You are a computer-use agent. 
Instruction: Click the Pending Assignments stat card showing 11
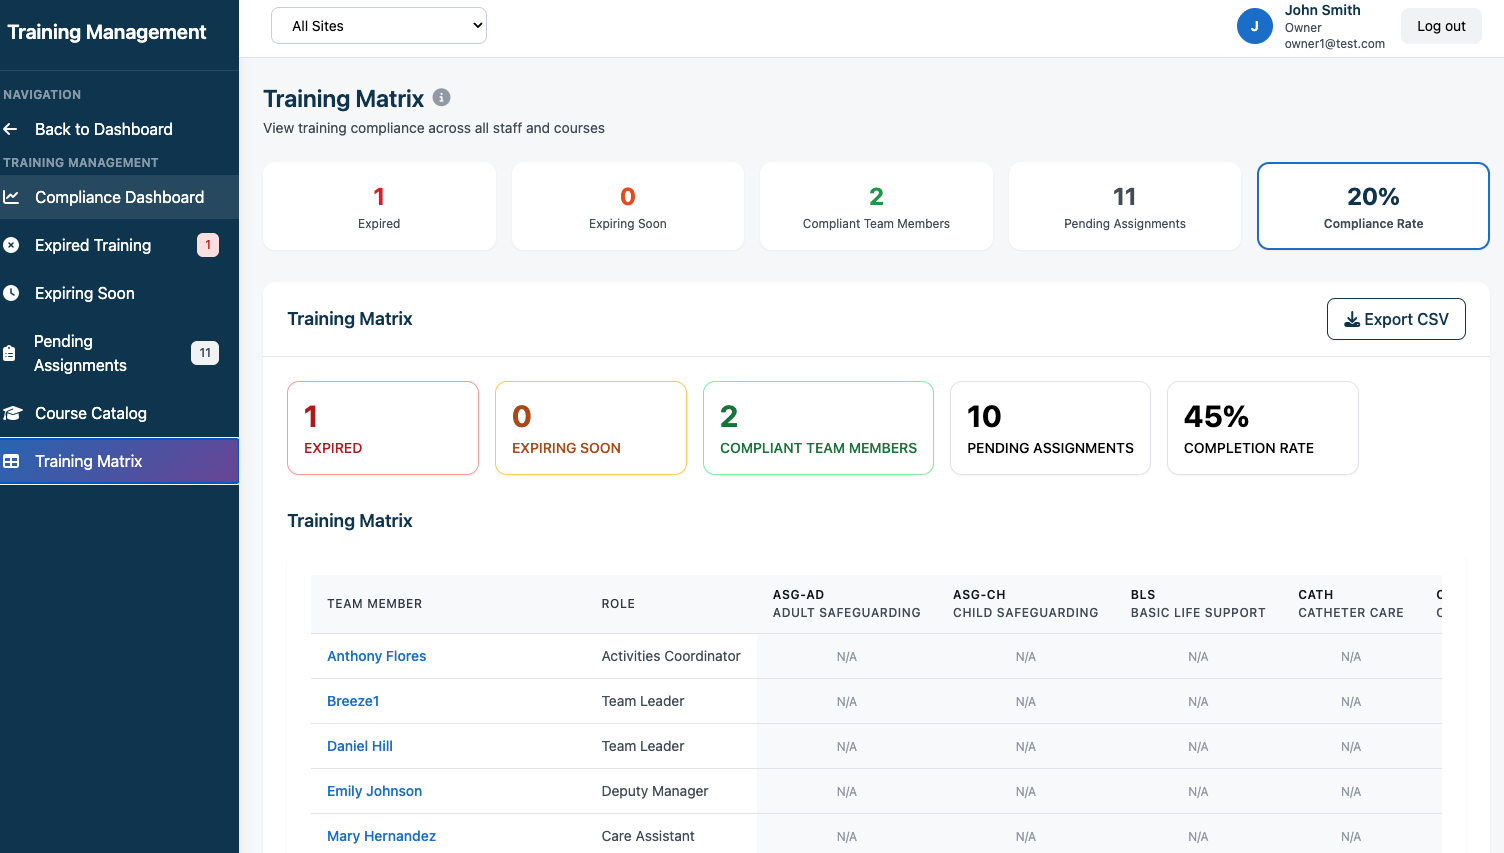[x=1124, y=206]
